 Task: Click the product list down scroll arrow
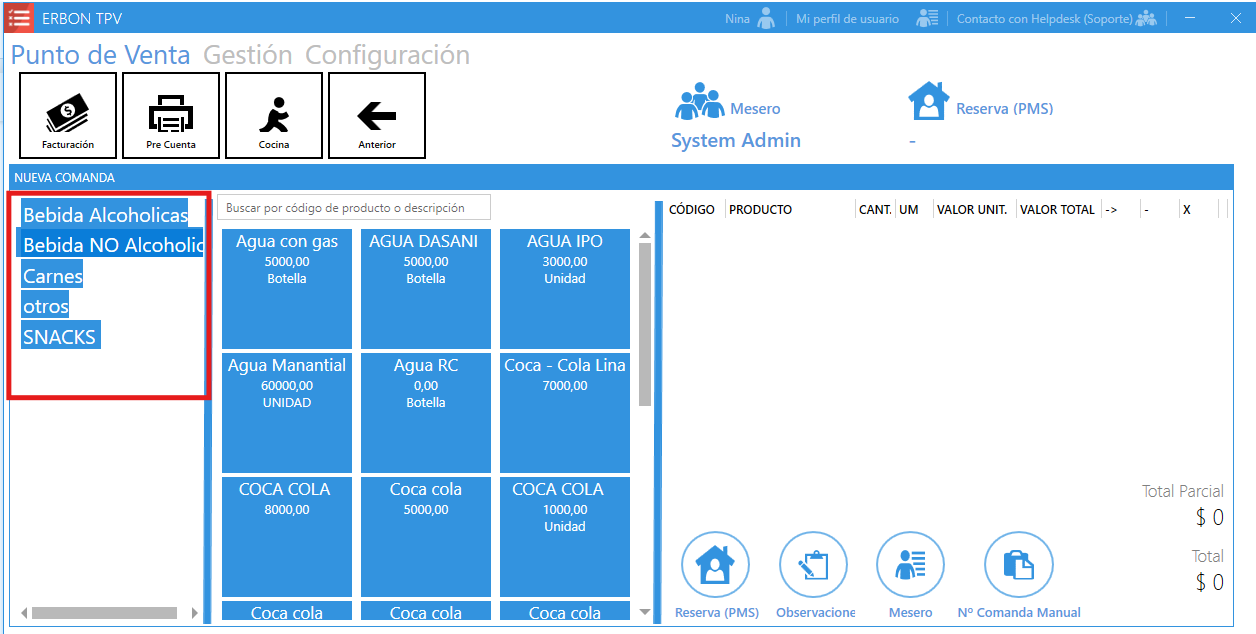pos(645,612)
